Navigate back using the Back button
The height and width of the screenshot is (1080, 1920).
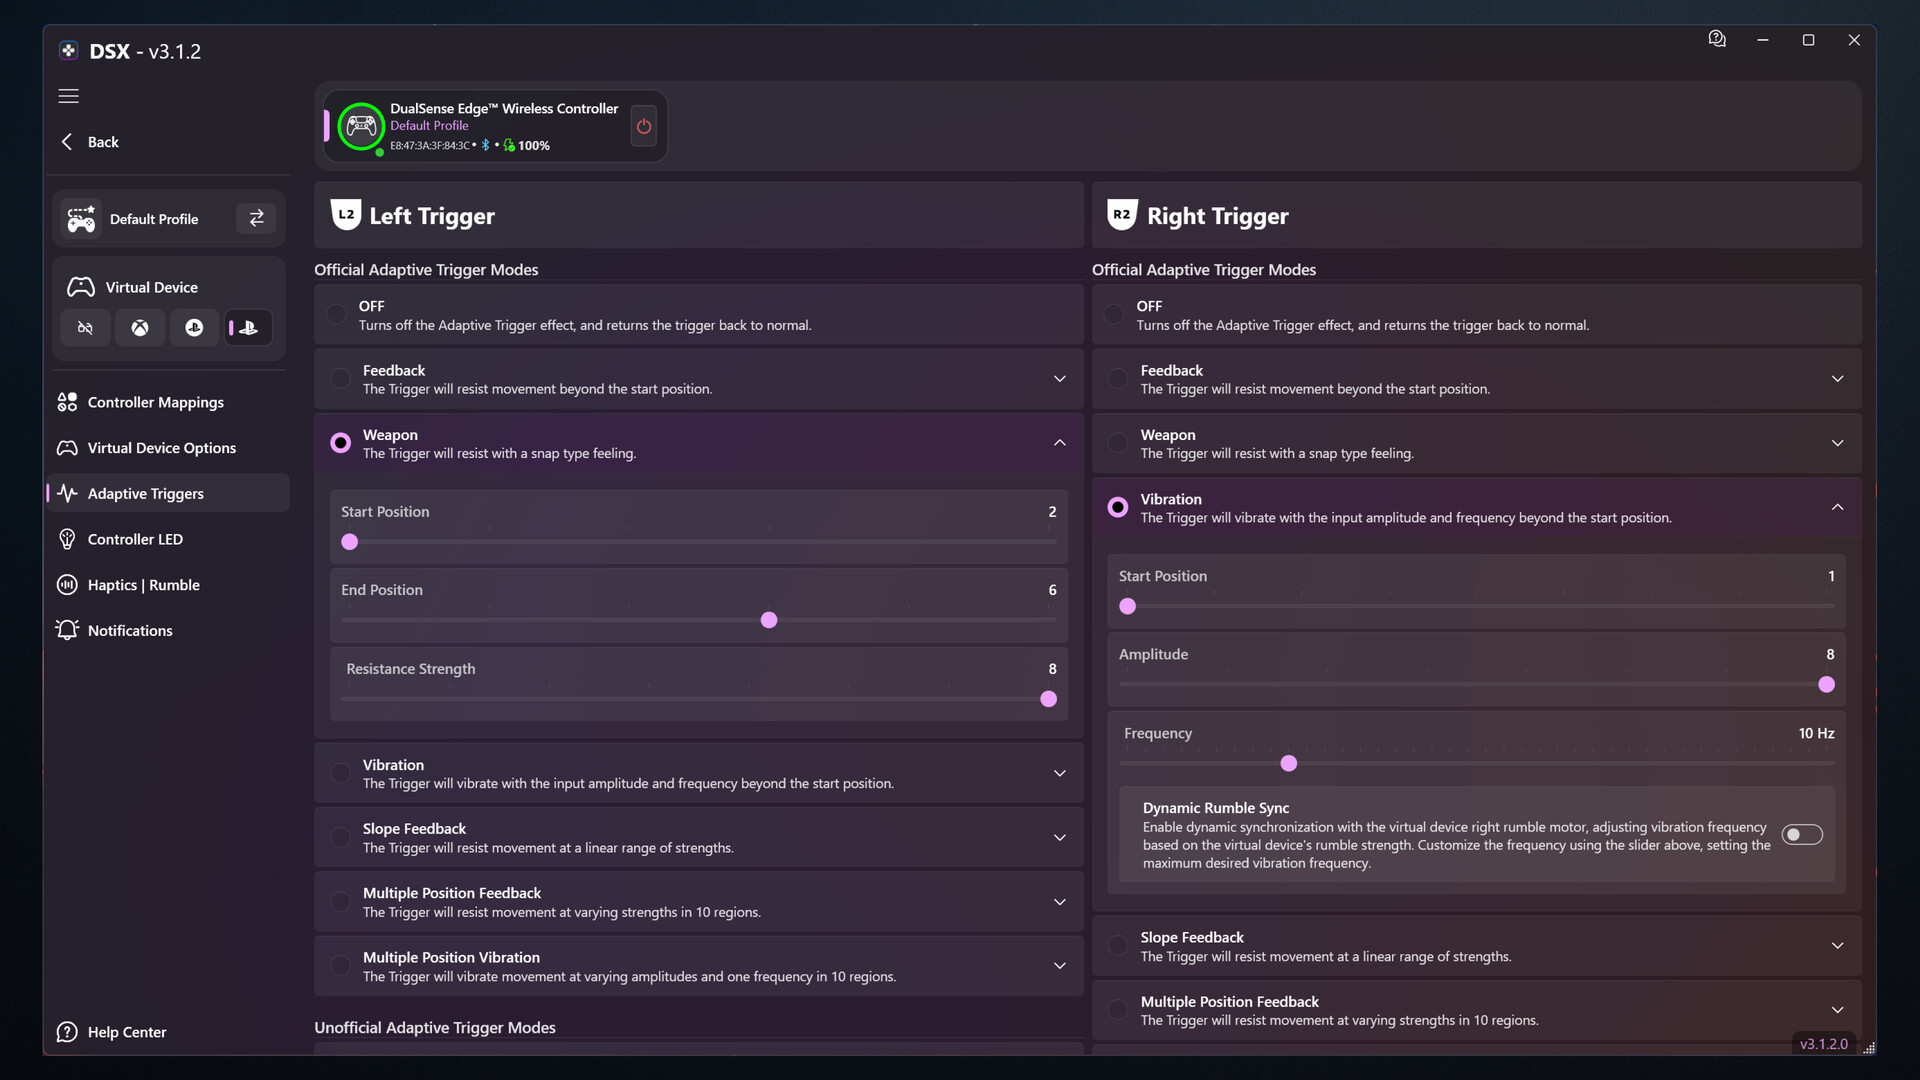click(x=89, y=141)
